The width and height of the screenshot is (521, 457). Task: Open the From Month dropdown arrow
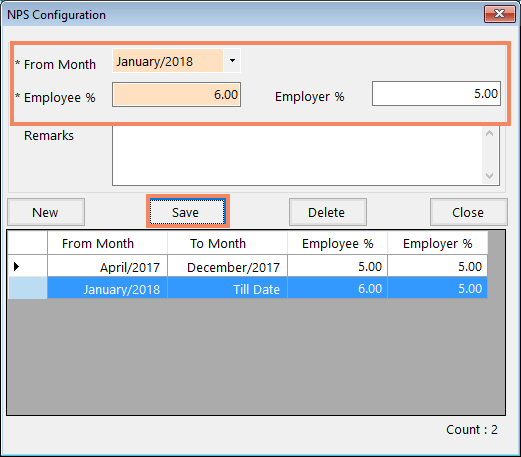click(x=232, y=61)
